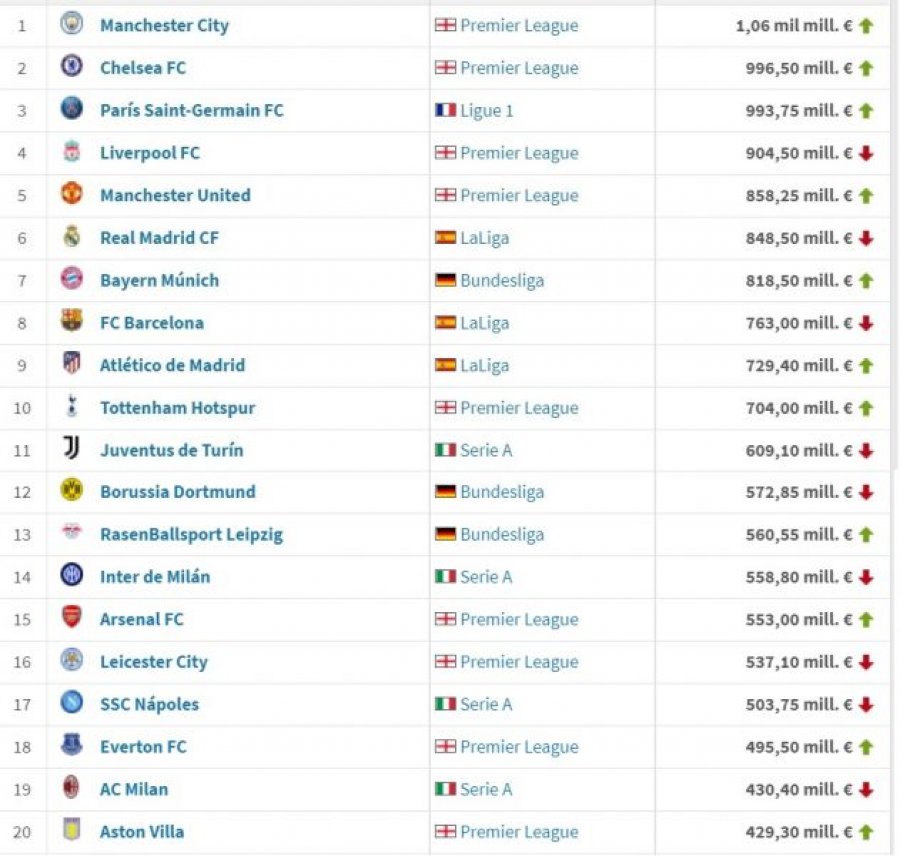Open the Bayern Múnich club link

tap(160, 280)
